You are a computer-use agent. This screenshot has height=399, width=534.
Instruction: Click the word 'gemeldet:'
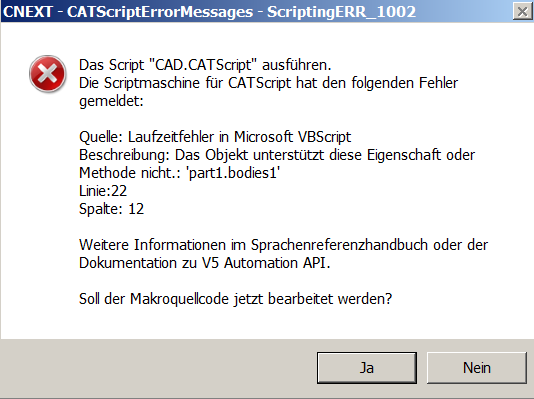[x=111, y=101]
